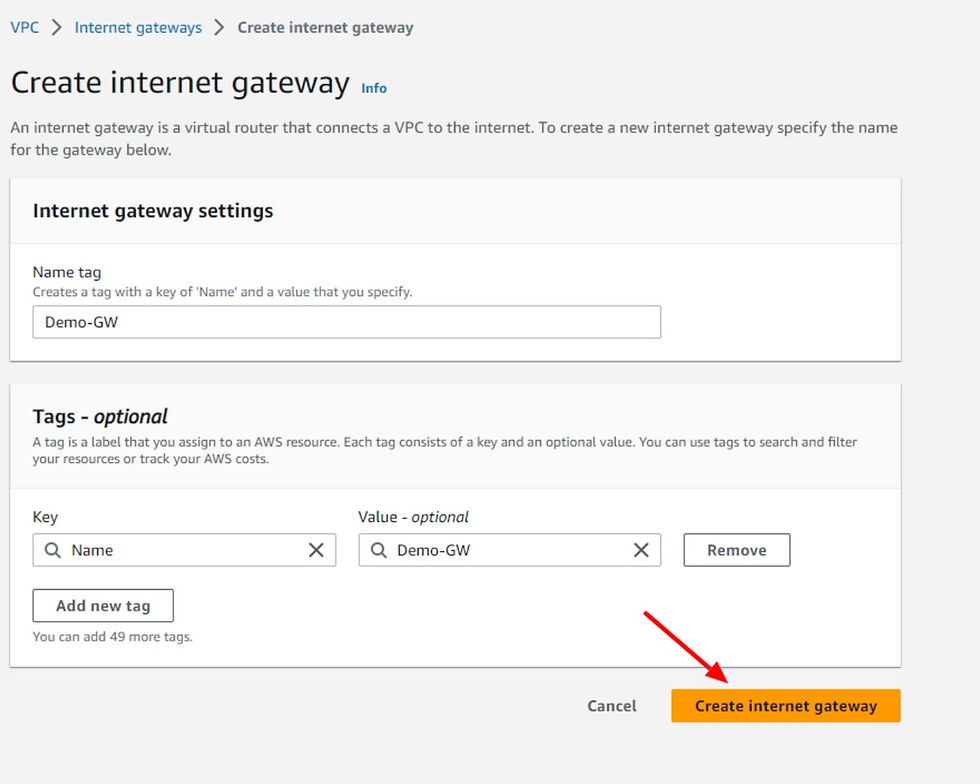Viewport: 980px width, 784px height.
Task: Focus the Name tag input field
Action: click(x=347, y=322)
